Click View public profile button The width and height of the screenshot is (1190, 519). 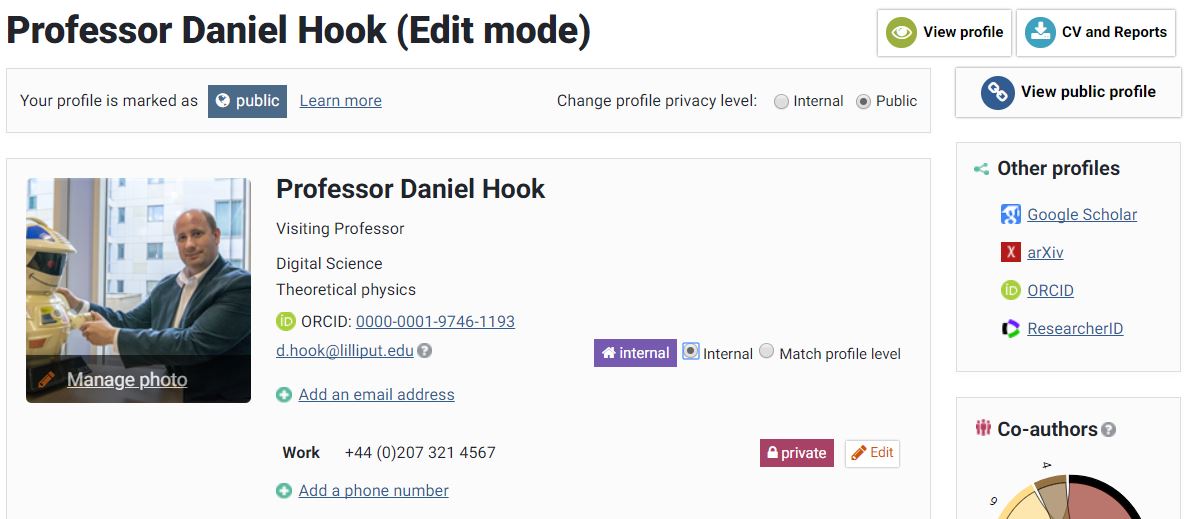1067,92
